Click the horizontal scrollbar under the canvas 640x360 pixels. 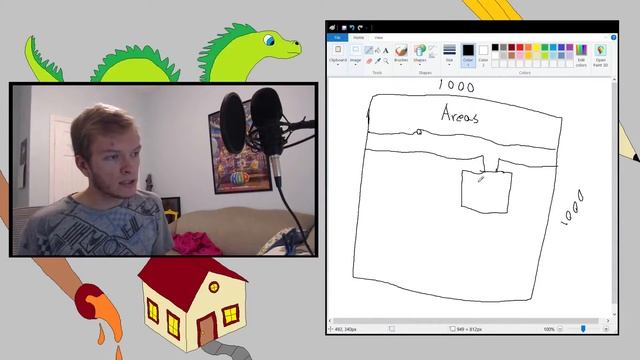[x=465, y=321]
